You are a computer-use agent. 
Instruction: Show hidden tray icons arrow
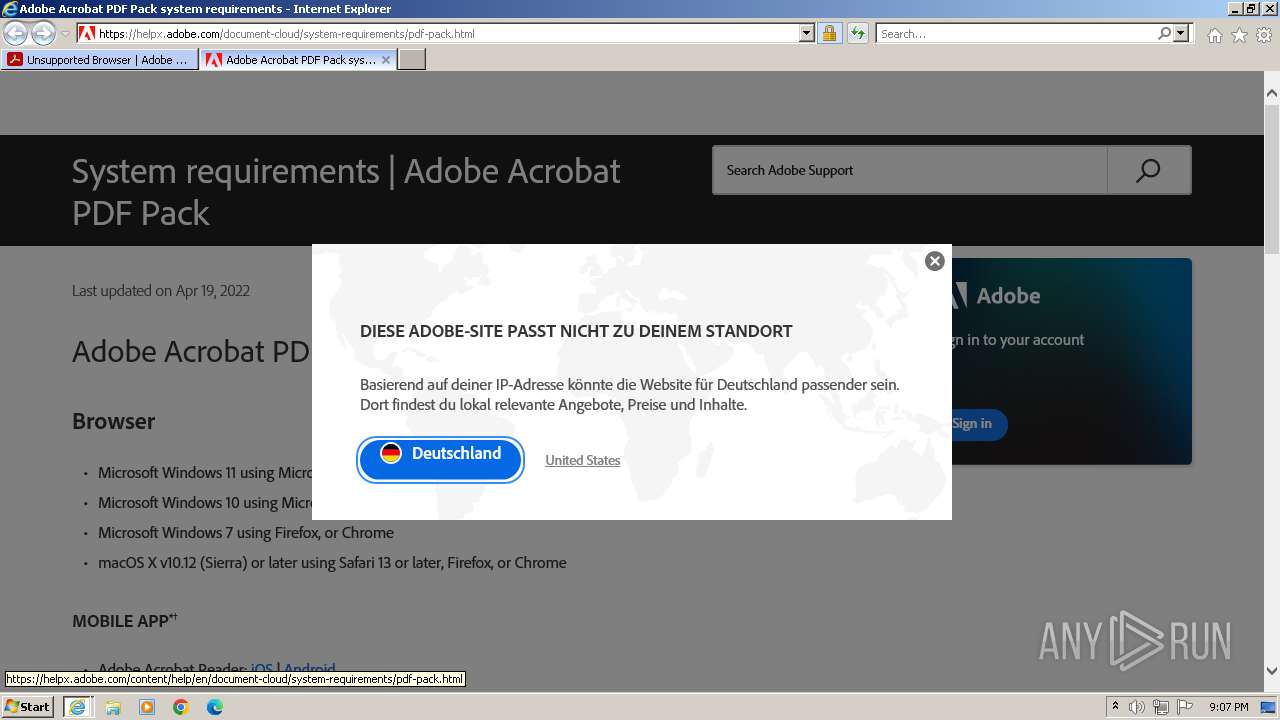pos(1115,707)
